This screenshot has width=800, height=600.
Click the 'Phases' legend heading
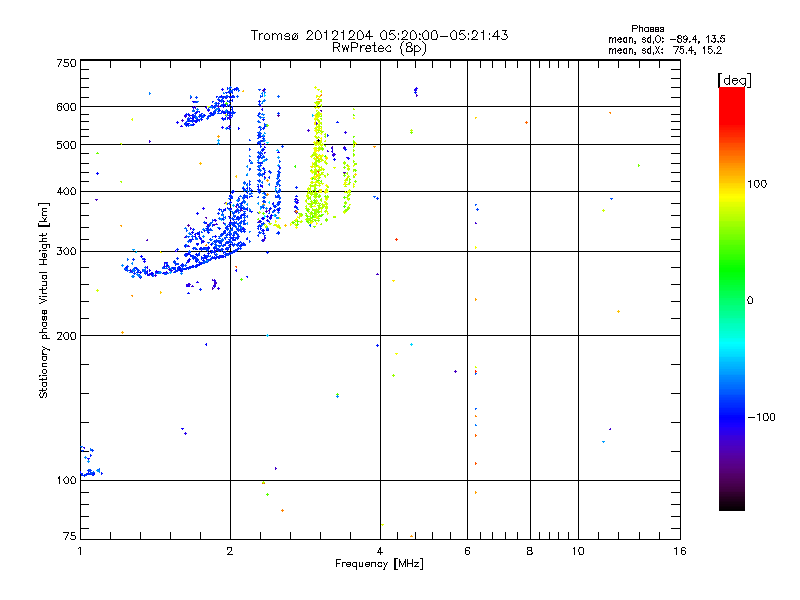coord(647,29)
